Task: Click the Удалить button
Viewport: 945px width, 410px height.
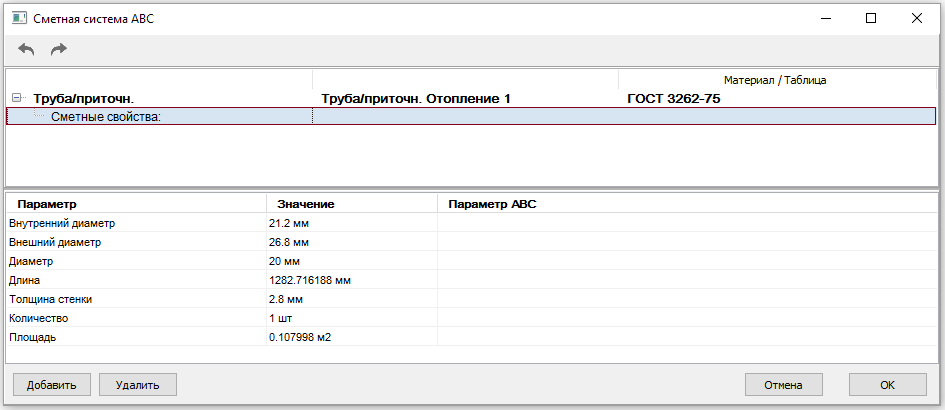Action: point(137,385)
